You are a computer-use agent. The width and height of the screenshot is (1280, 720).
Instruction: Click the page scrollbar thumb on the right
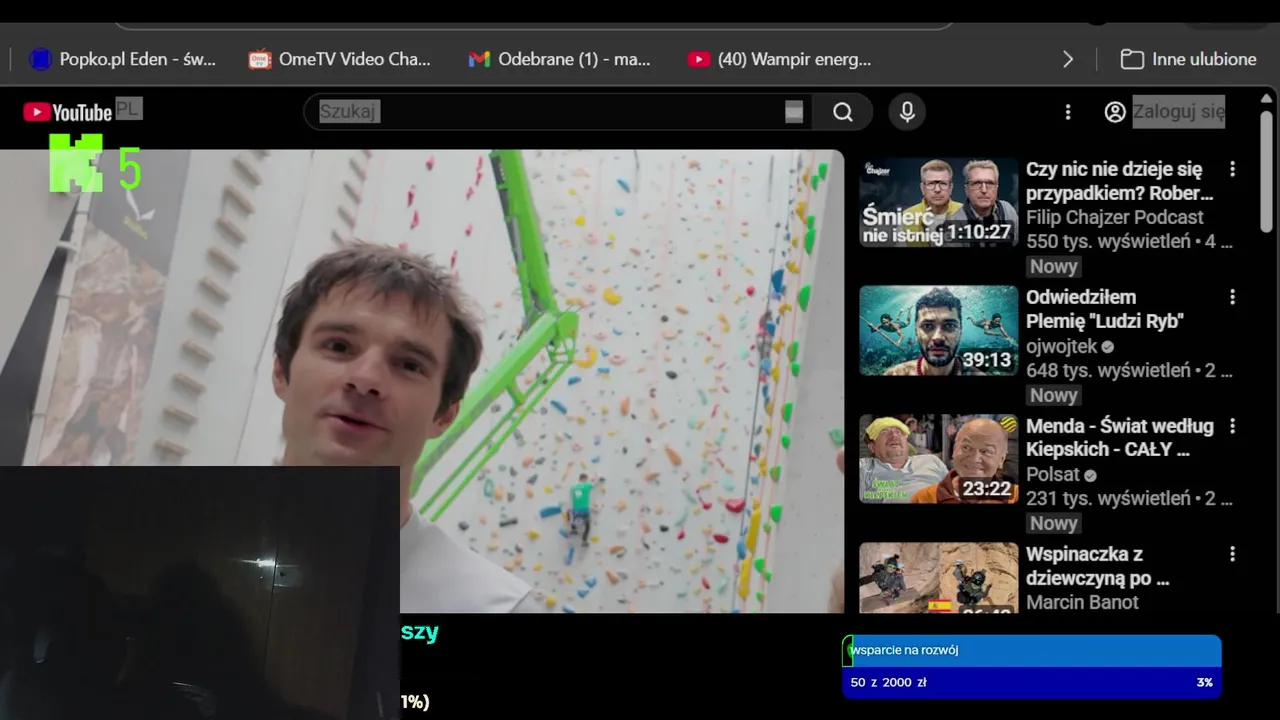tap(1267, 173)
